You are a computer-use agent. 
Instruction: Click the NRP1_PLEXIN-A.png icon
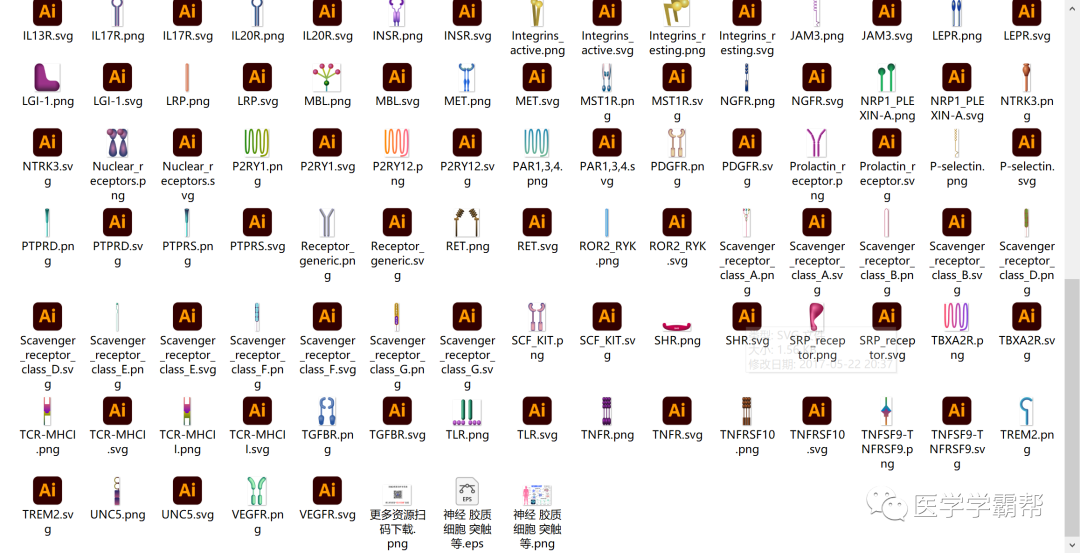click(x=886, y=77)
